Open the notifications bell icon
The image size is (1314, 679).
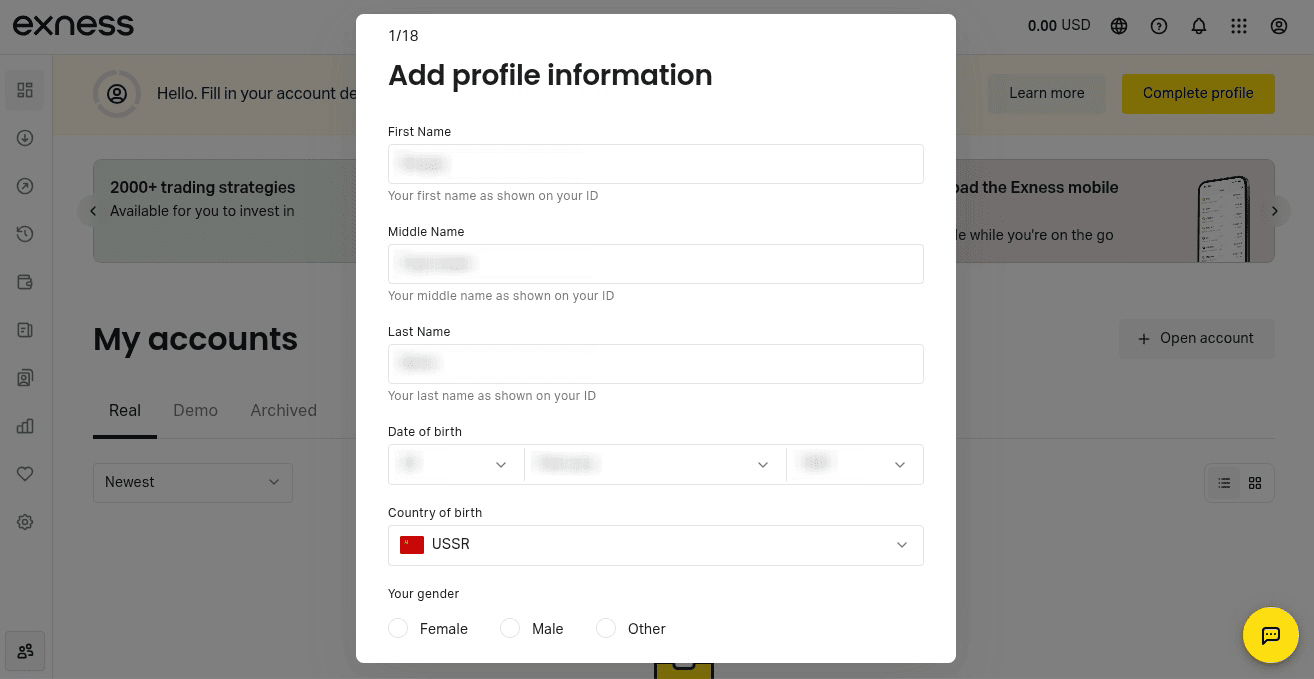pyautogui.click(x=1199, y=26)
